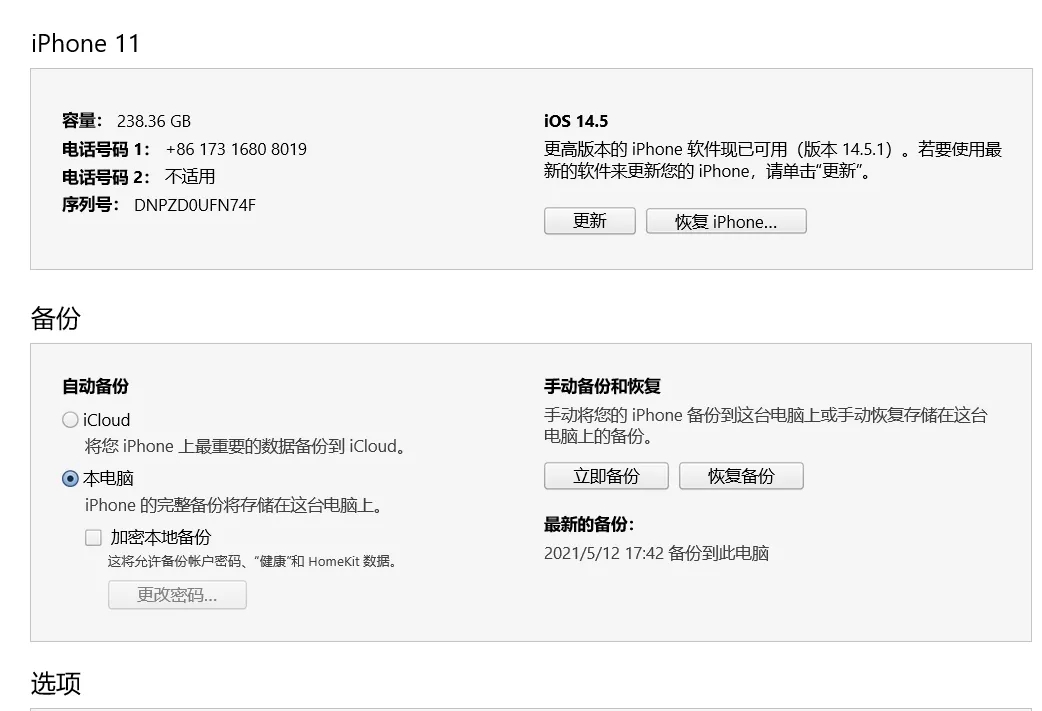
Task: Enable the 加密本地备份 checkbox
Action: pos(93,537)
